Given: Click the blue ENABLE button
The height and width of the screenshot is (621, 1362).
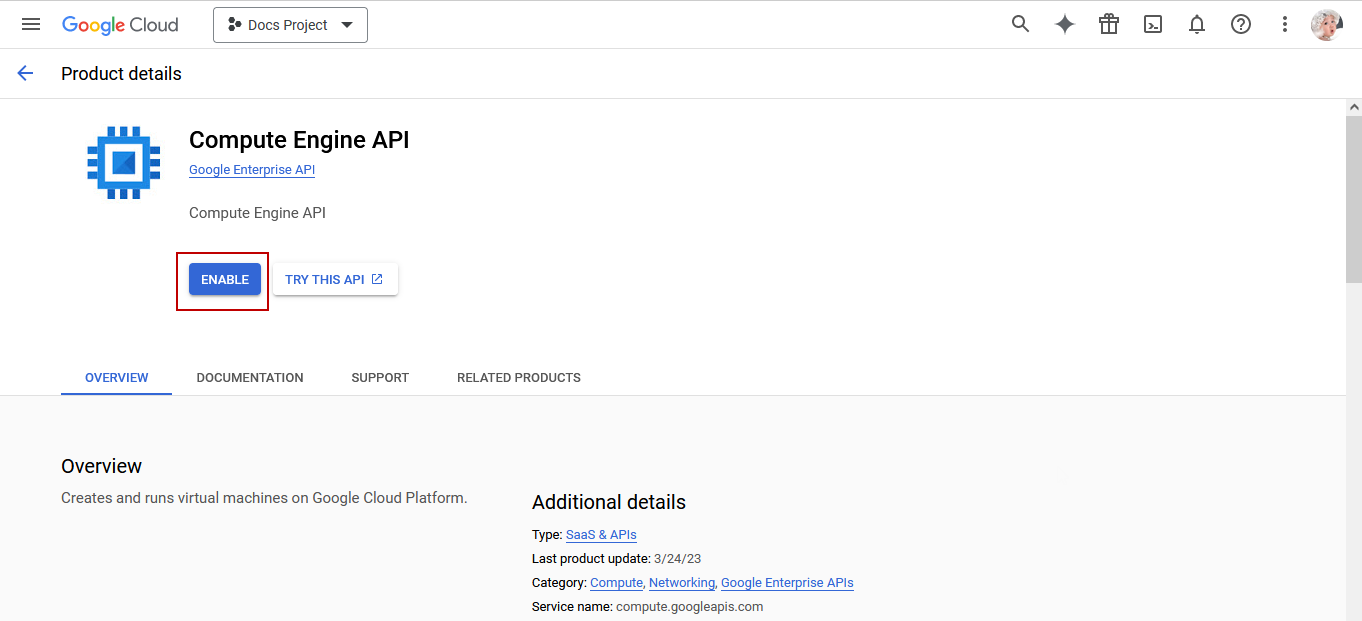Looking at the screenshot, I should [x=225, y=279].
